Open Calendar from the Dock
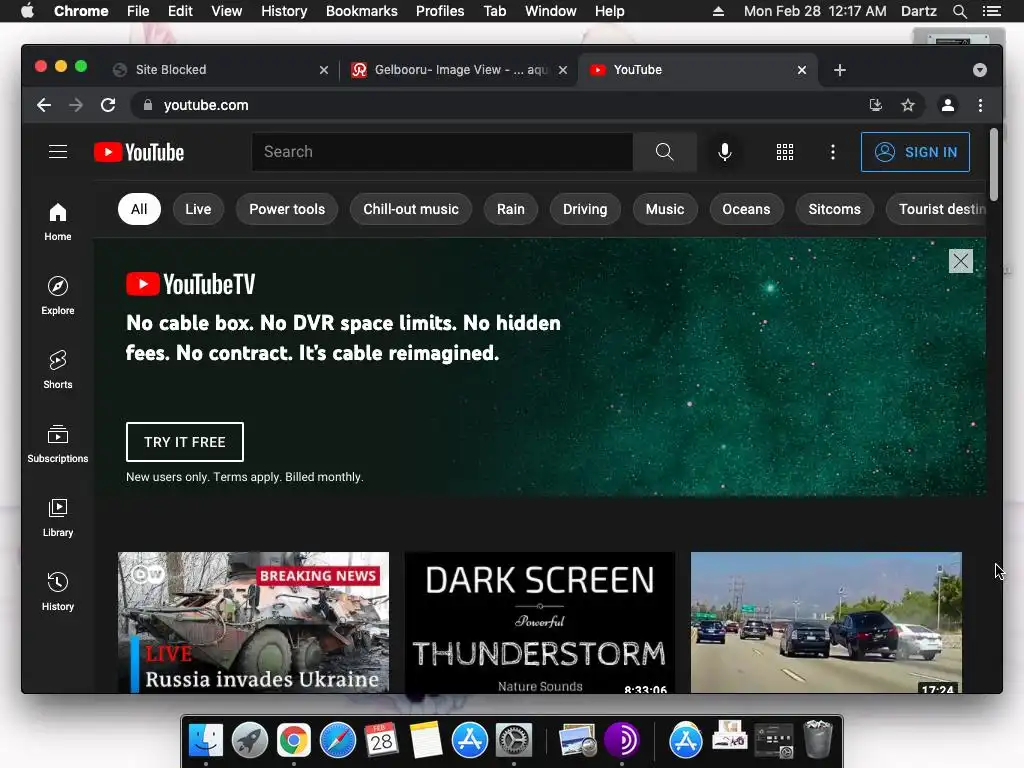 (x=381, y=740)
